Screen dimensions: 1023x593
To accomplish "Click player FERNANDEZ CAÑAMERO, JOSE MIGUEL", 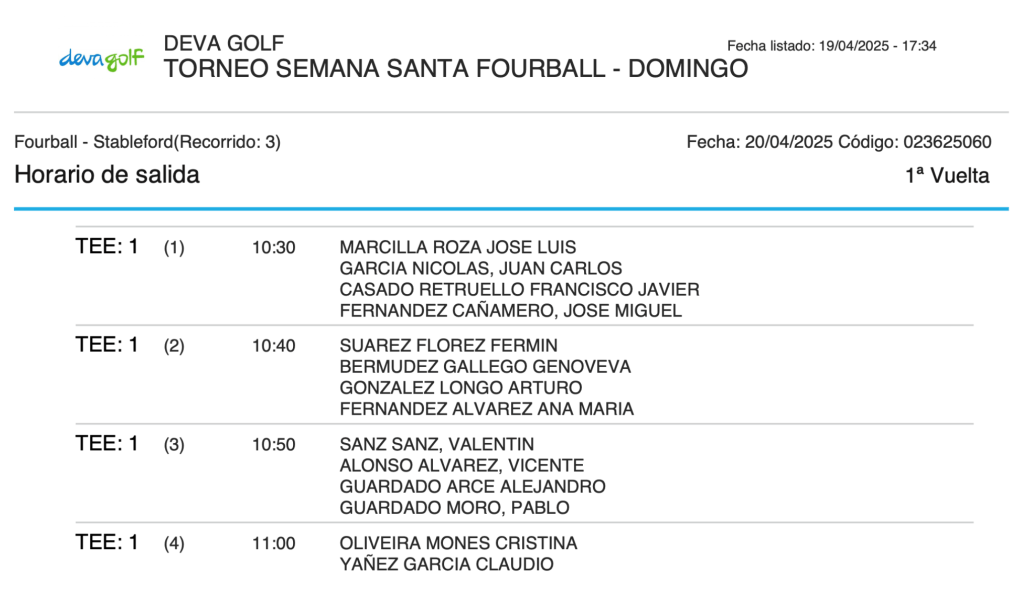I will coord(511,311).
